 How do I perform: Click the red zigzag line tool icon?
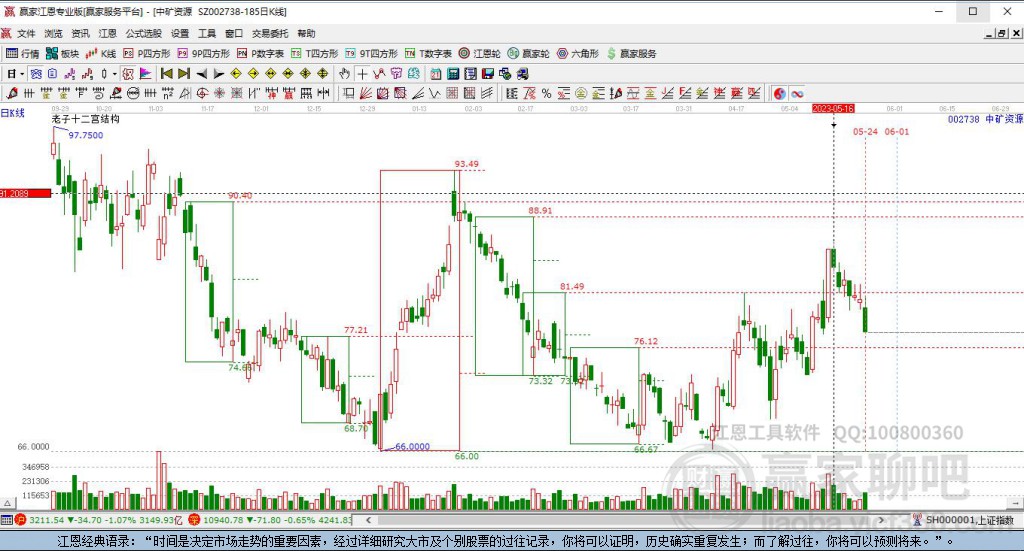tap(379, 74)
